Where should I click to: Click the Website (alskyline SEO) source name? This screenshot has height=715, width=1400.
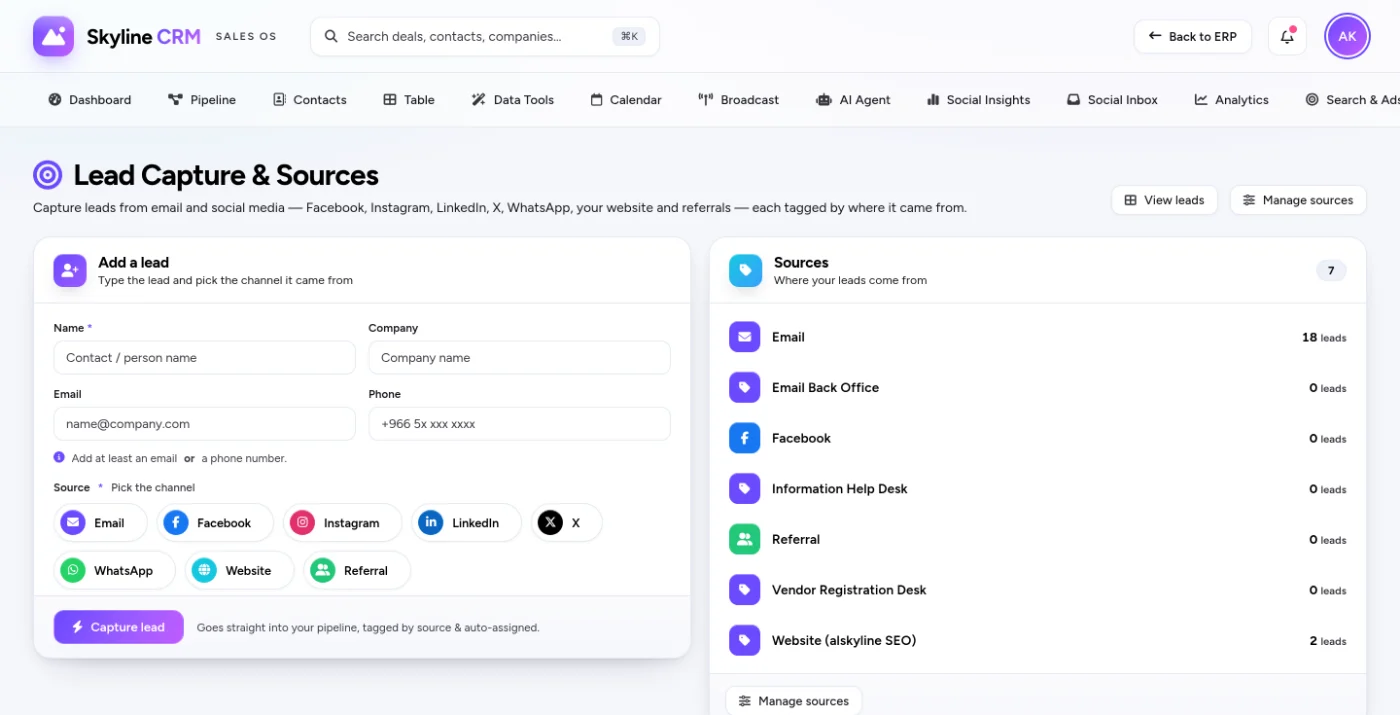(x=844, y=640)
